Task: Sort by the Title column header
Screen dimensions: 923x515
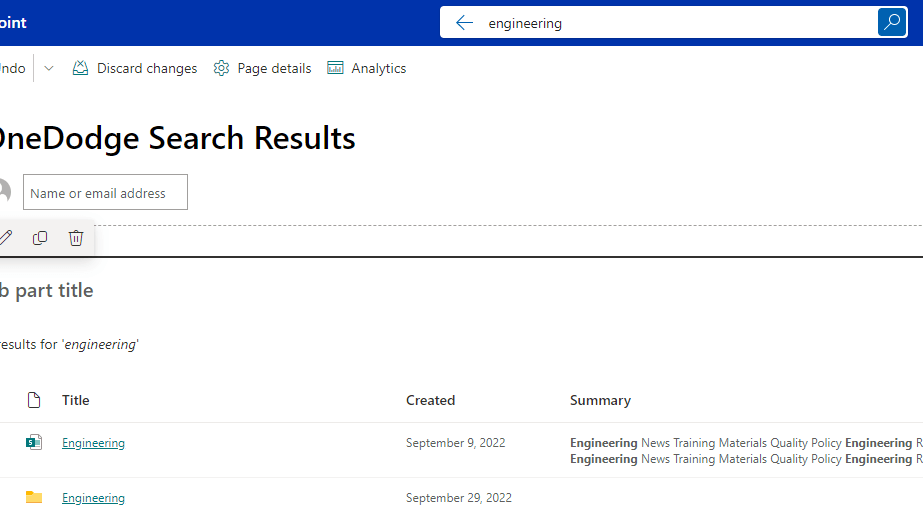Action: tap(76, 400)
